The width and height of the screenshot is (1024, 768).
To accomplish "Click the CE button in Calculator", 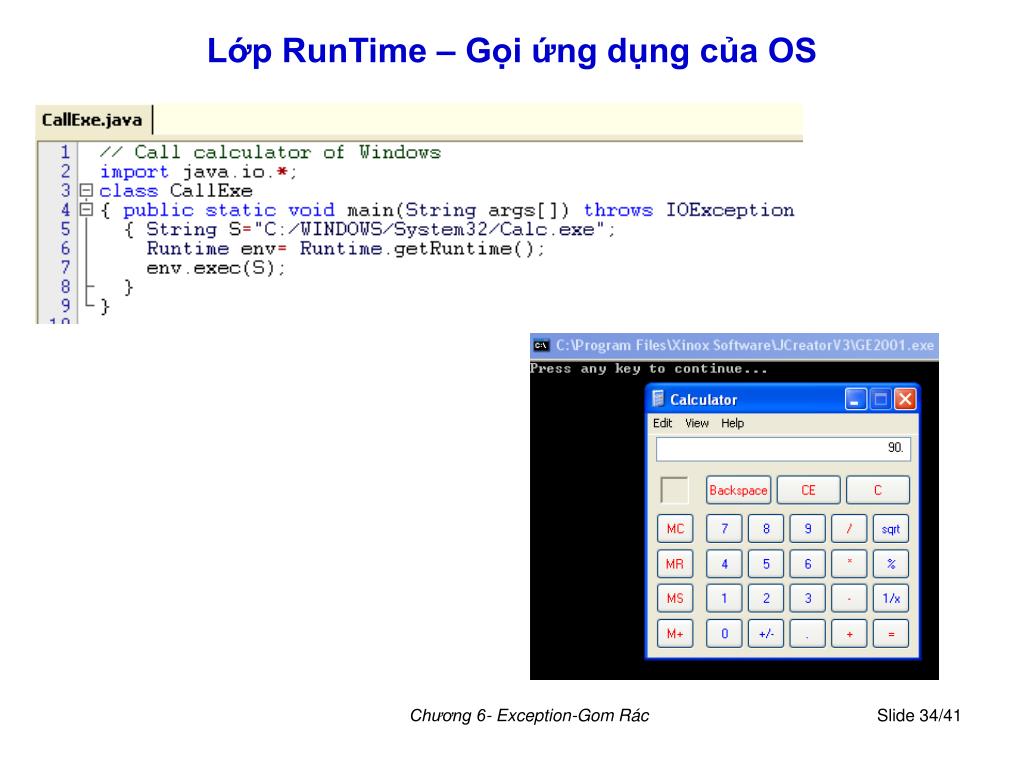I will (x=808, y=490).
